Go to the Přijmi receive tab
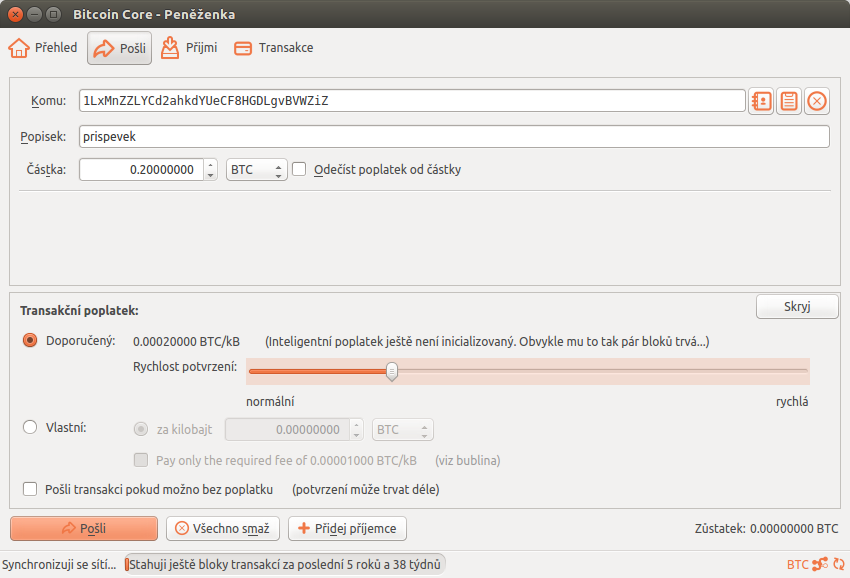This screenshot has height=578, width=850. 189,48
